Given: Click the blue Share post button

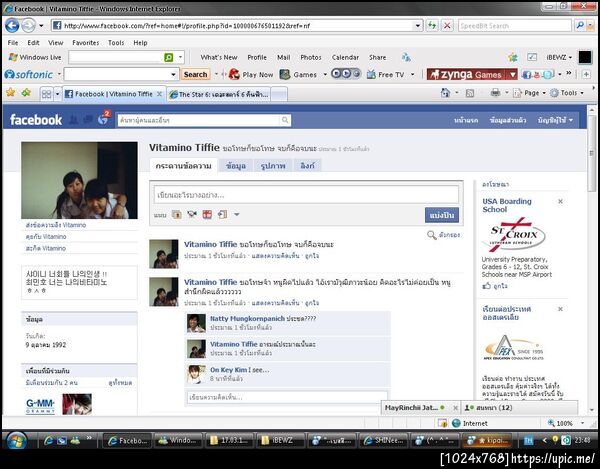Looking at the screenshot, I should pos(442,215).
